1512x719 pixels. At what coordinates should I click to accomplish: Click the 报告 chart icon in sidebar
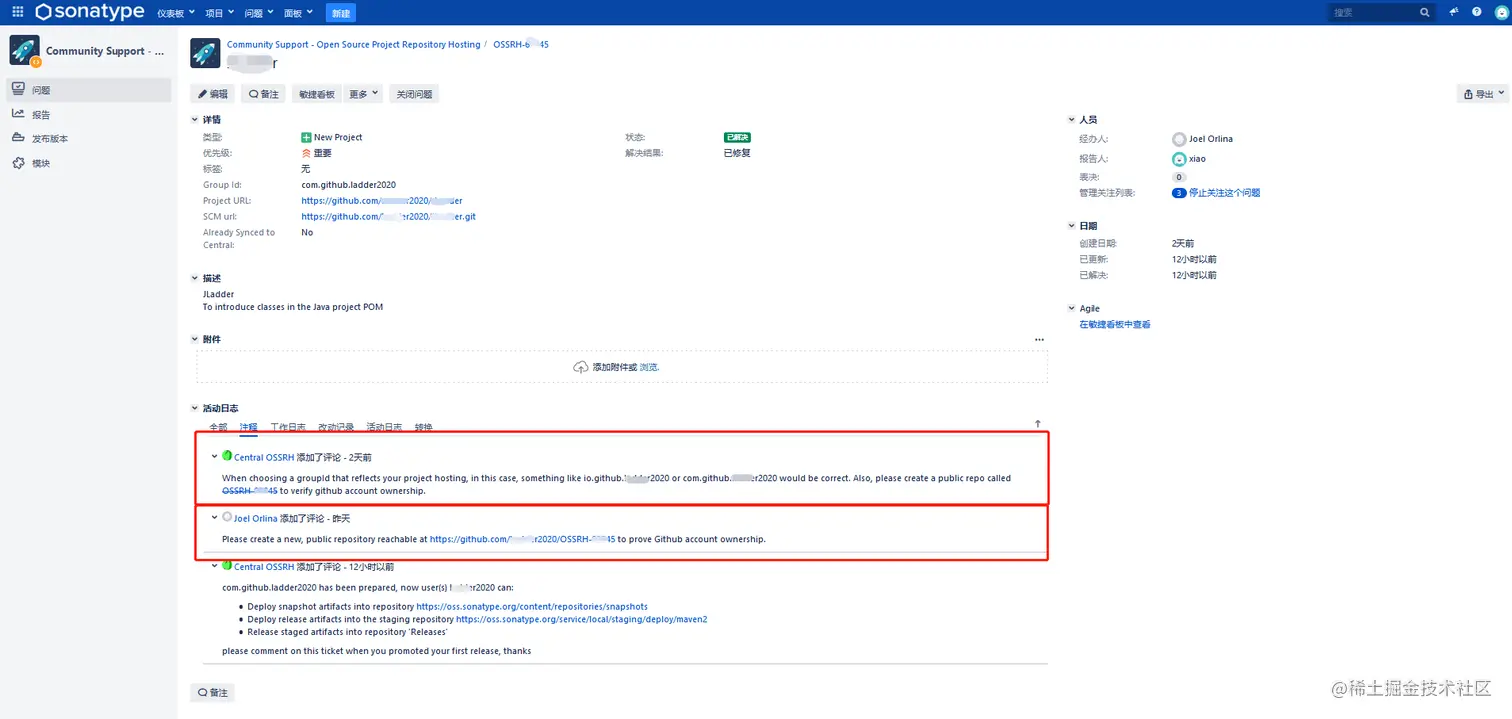click(18, 114)
